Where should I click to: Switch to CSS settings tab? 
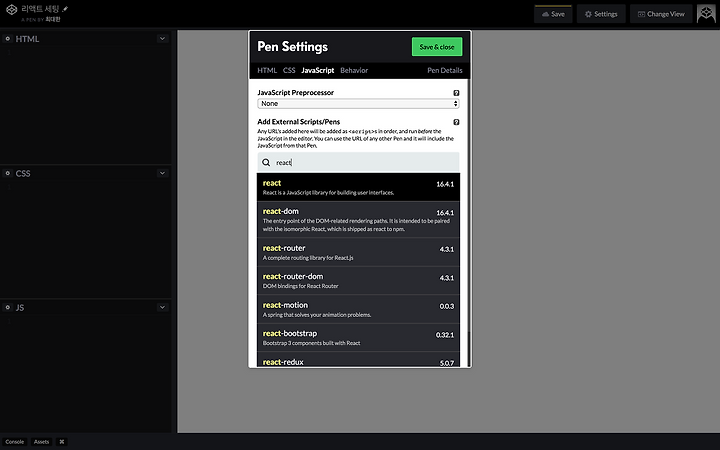tap(289, 70)
